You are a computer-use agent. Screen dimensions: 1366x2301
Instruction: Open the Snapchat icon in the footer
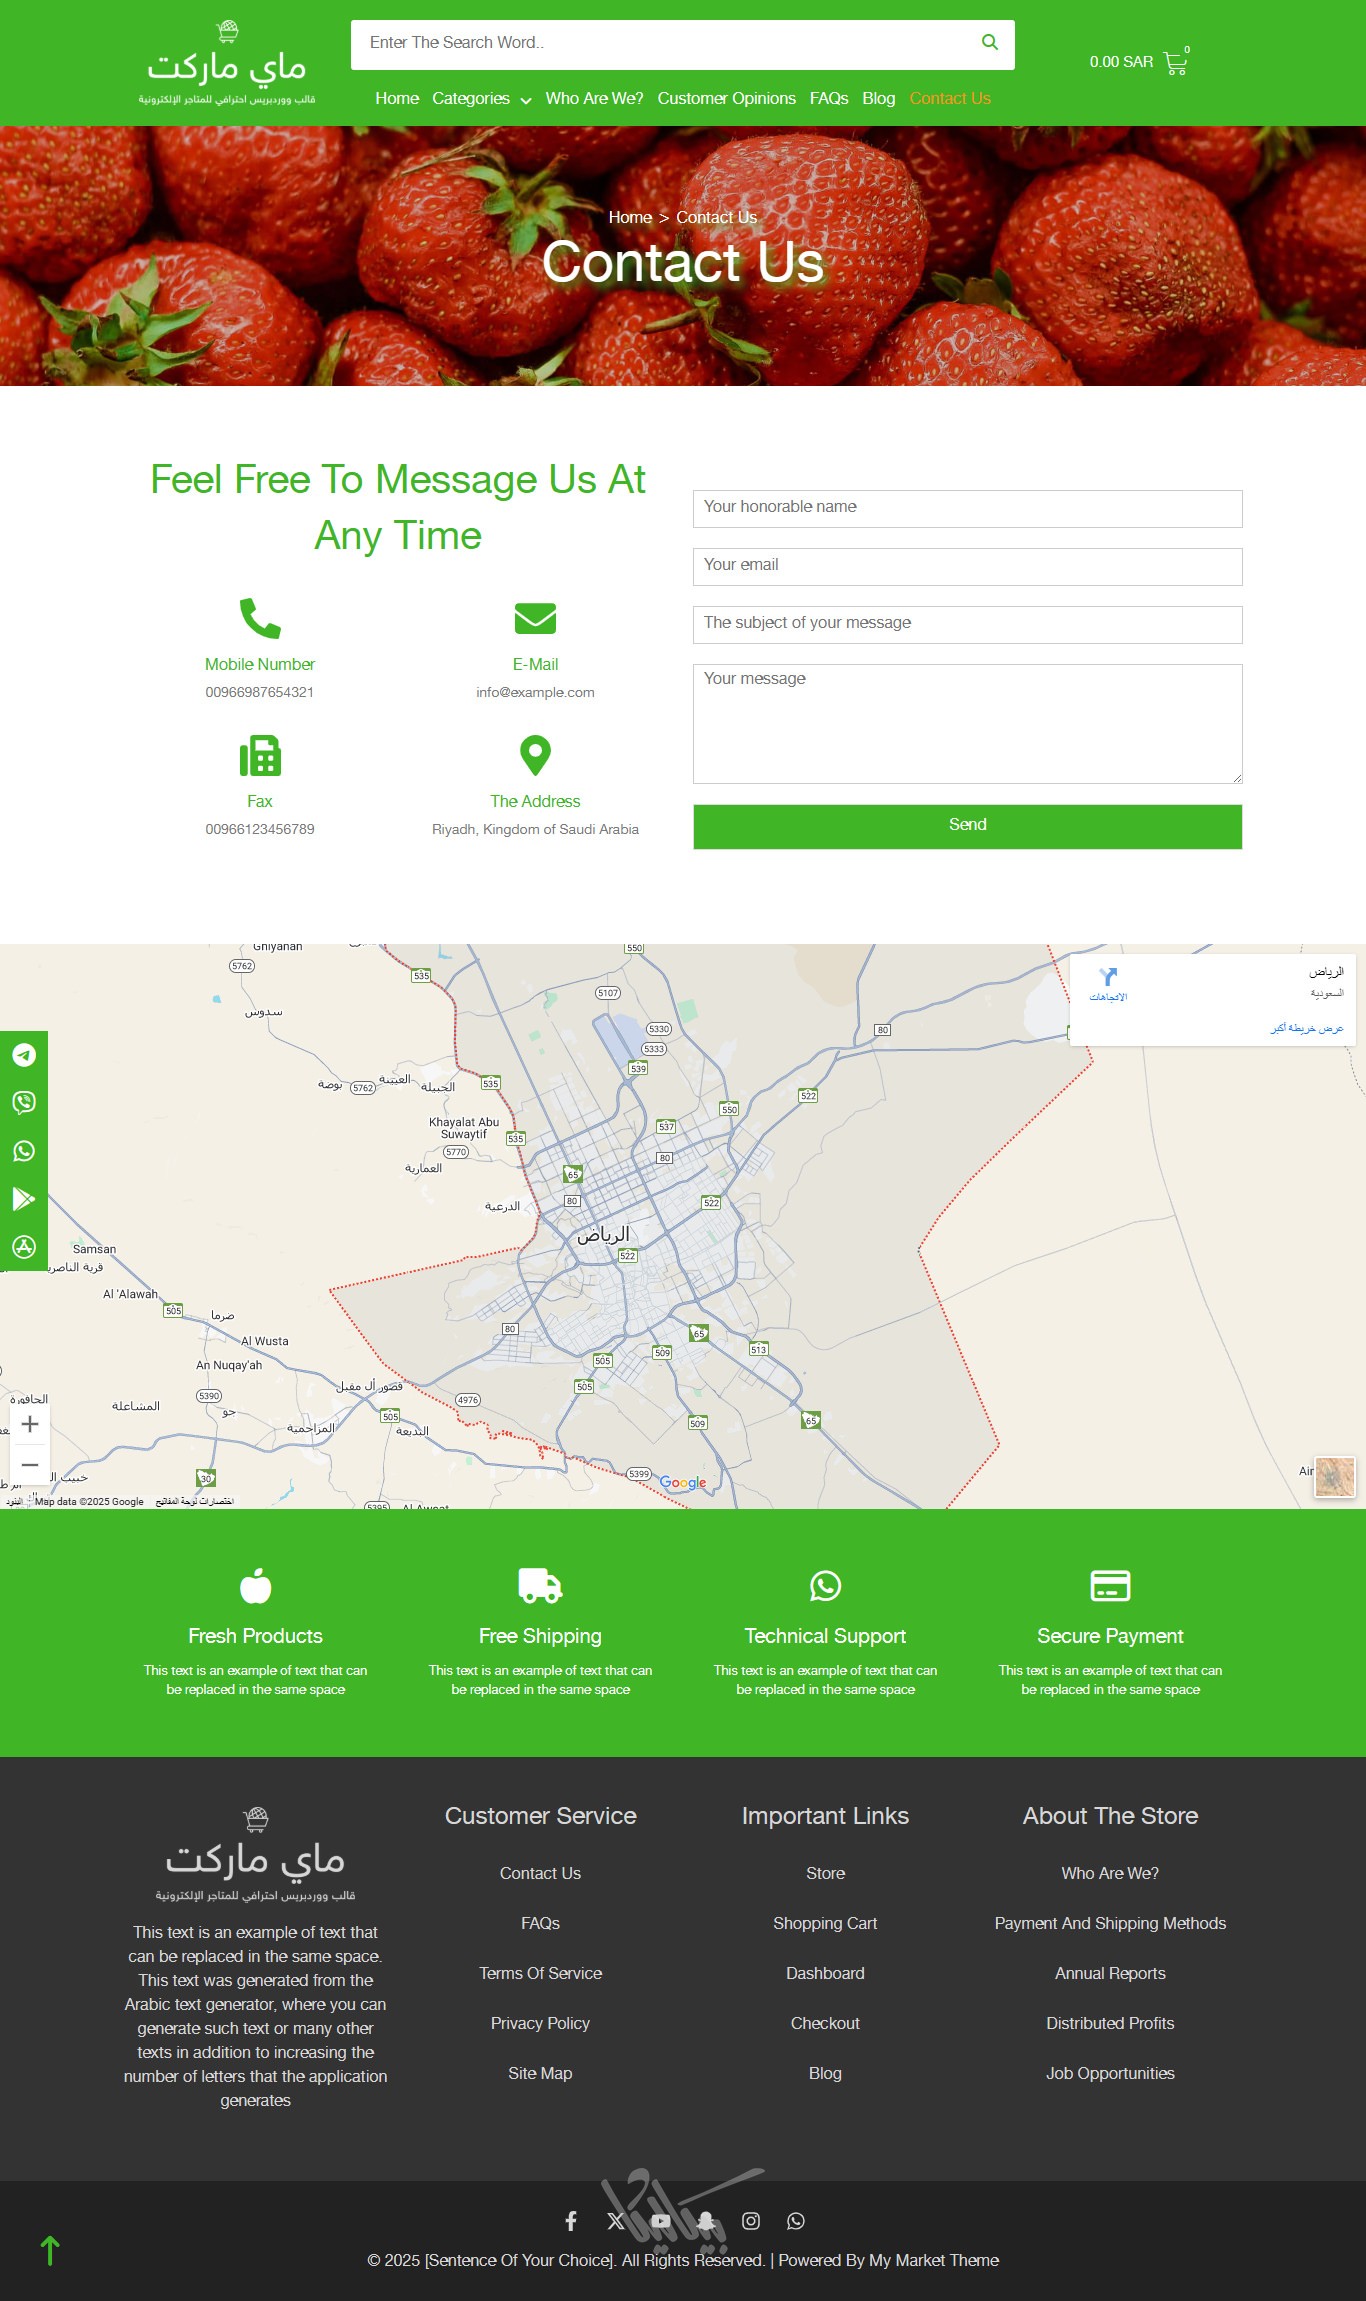(x=706, y=2221)
